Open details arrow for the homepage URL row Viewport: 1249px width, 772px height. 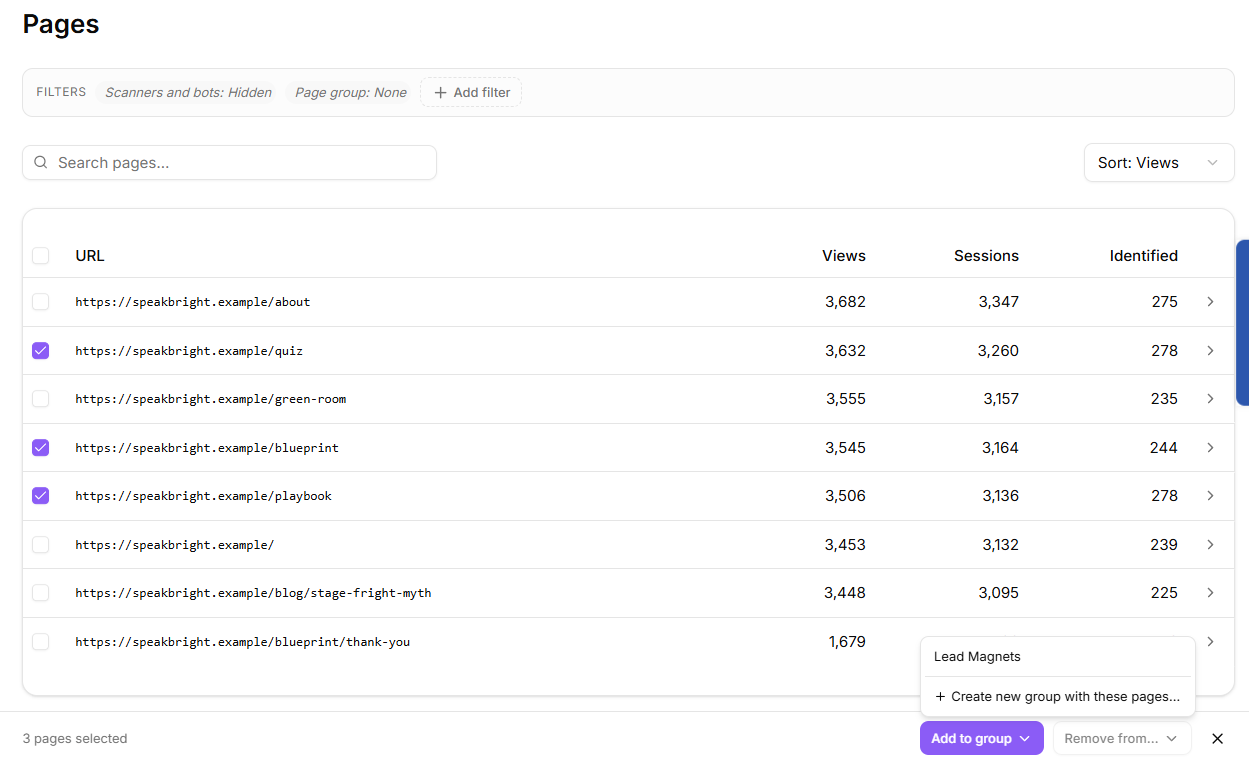1210,545
